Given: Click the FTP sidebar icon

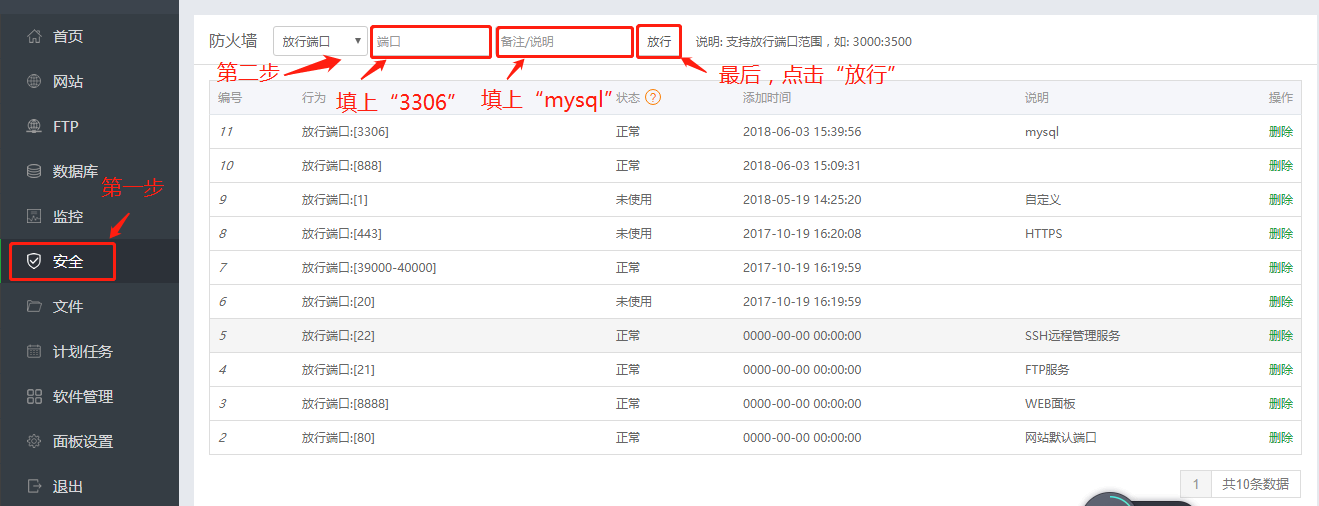Looking at the screenshot, I should 34,126.
